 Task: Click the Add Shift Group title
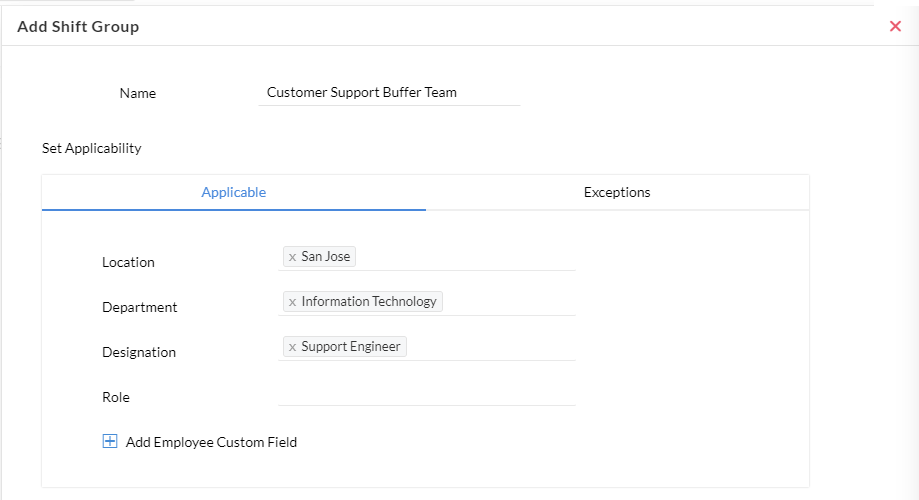point(78,27)
